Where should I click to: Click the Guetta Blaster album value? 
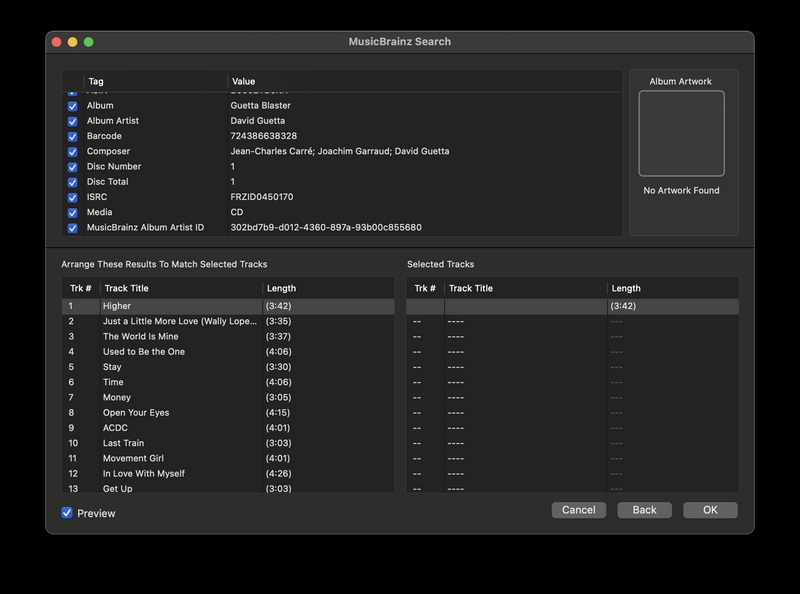click(x=260, y=106)
